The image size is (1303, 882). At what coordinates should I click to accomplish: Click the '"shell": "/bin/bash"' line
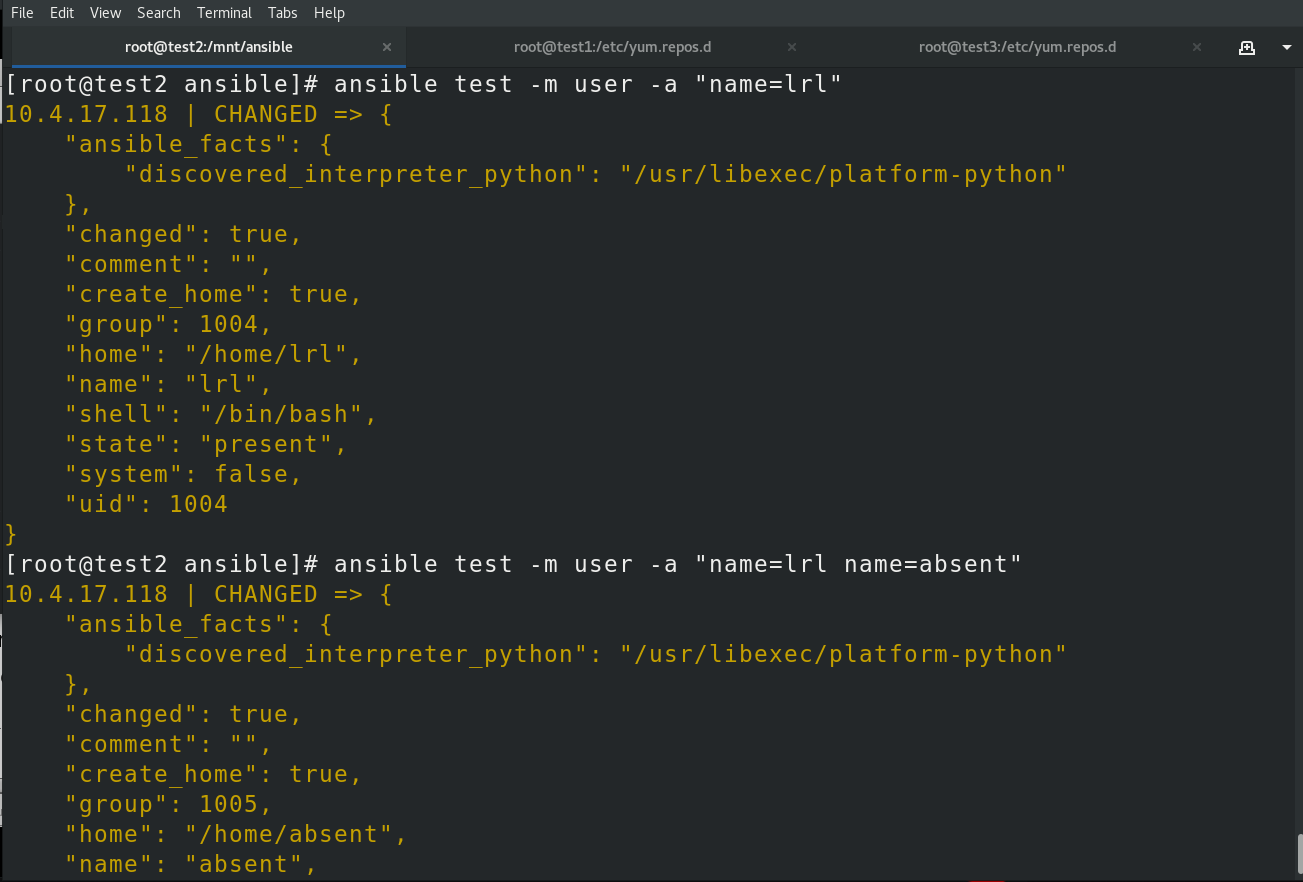click(x=221, y=414)
